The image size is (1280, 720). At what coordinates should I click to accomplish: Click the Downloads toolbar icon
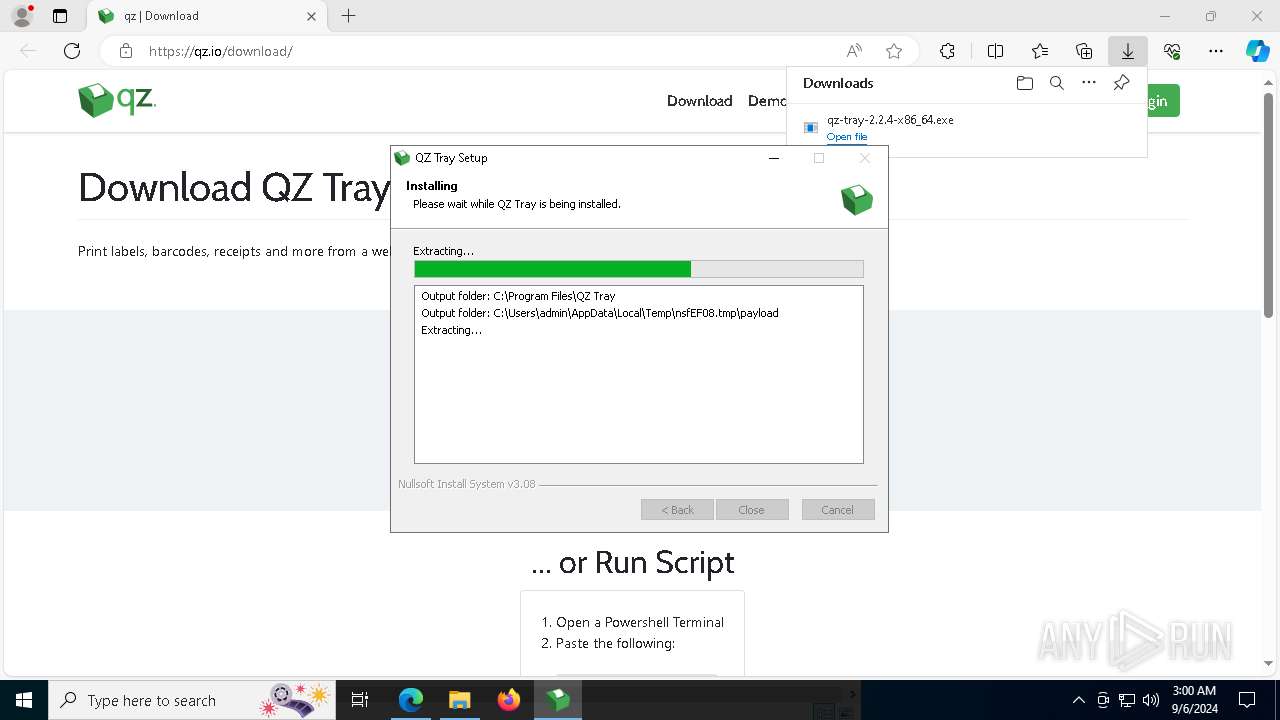[x=1128, y=51]
